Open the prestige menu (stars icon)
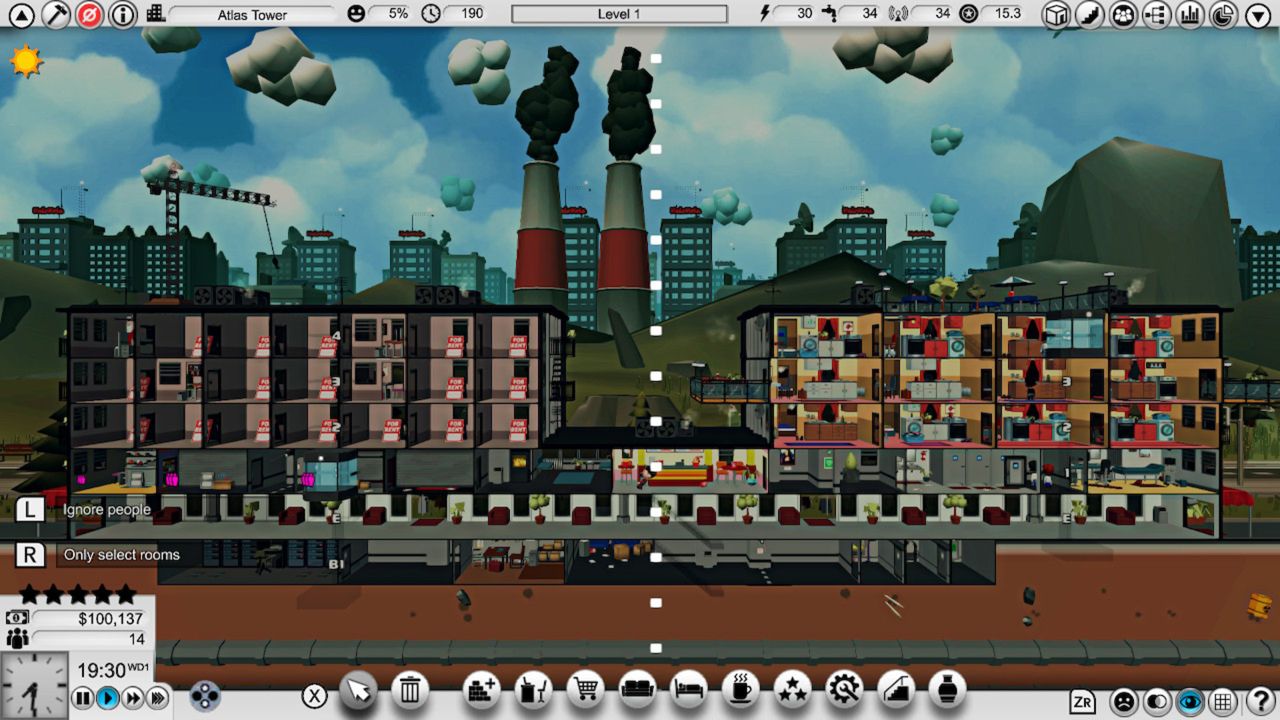 pos(793,690)
